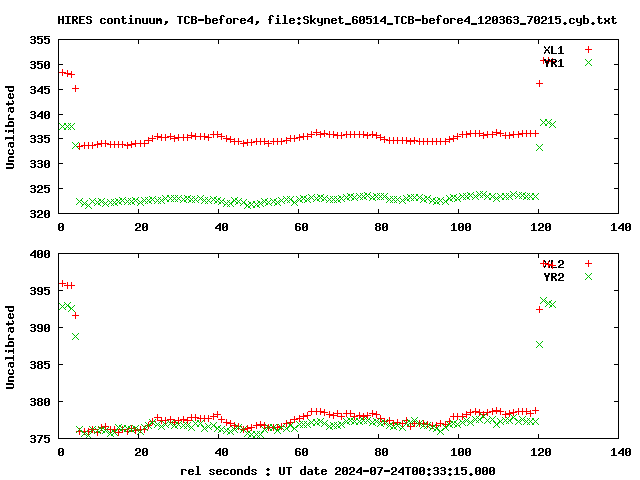Select the XL1 legend label
640x480 pixels.
click(x=553, y=50)
